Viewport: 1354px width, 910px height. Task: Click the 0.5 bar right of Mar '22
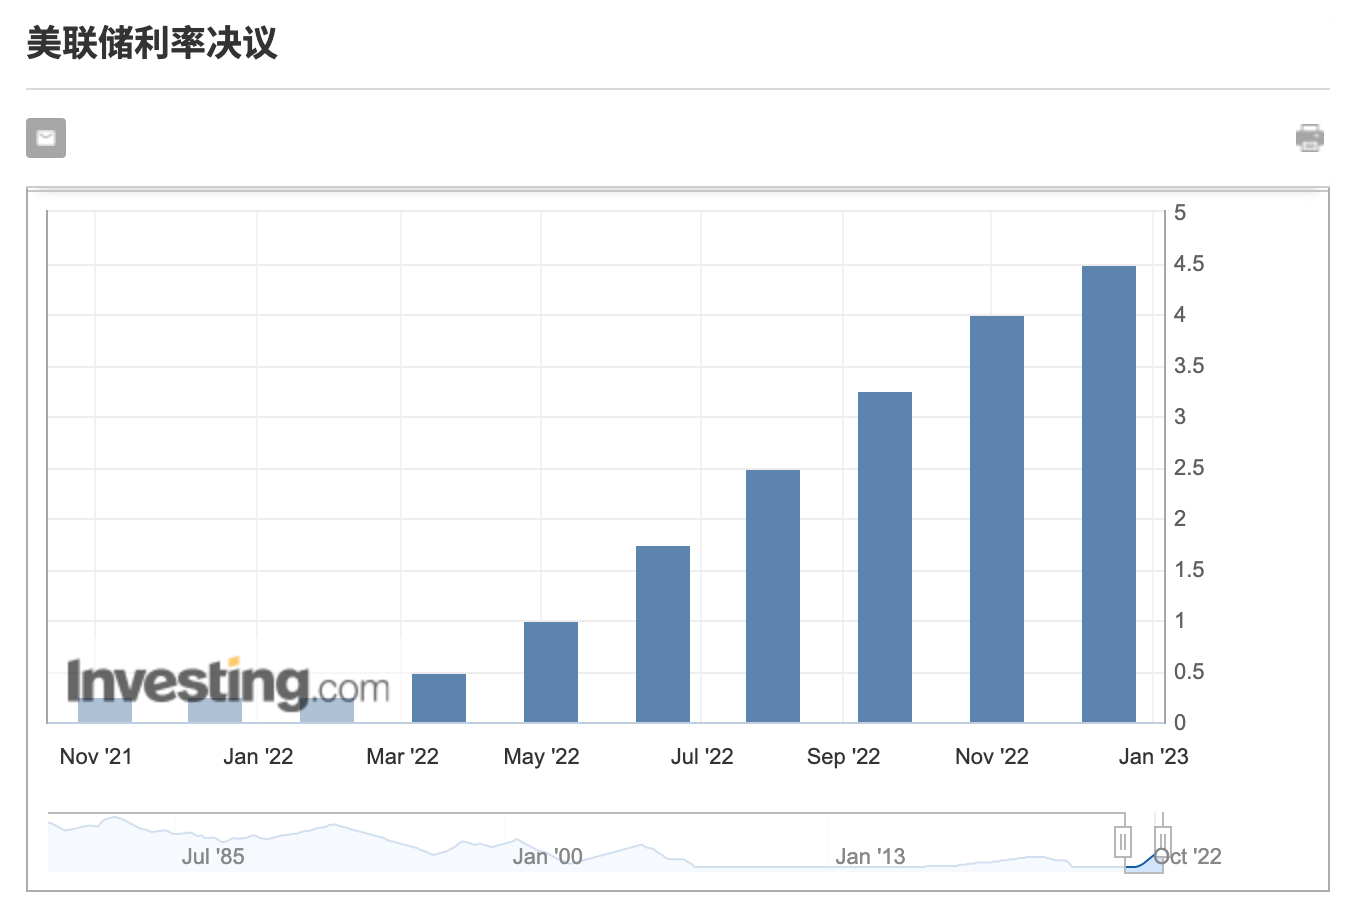click(x=439, y=698)
